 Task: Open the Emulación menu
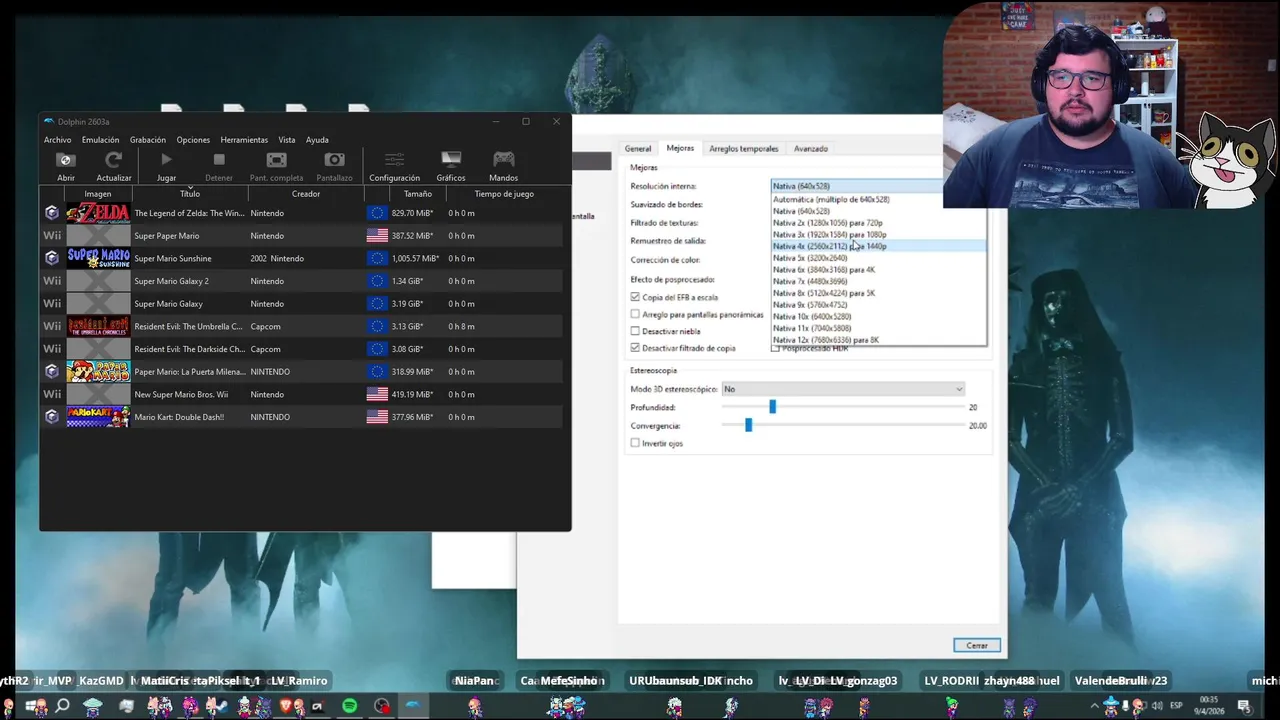click(100, 140)
